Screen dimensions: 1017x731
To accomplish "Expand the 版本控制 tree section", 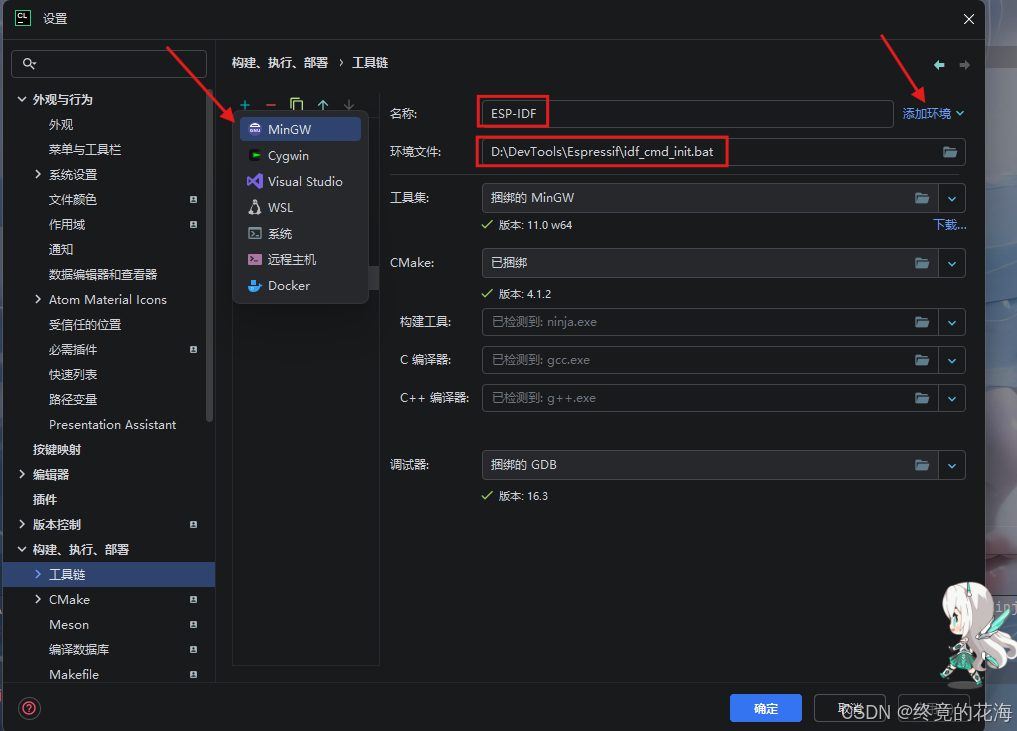I will pos(22,524).
